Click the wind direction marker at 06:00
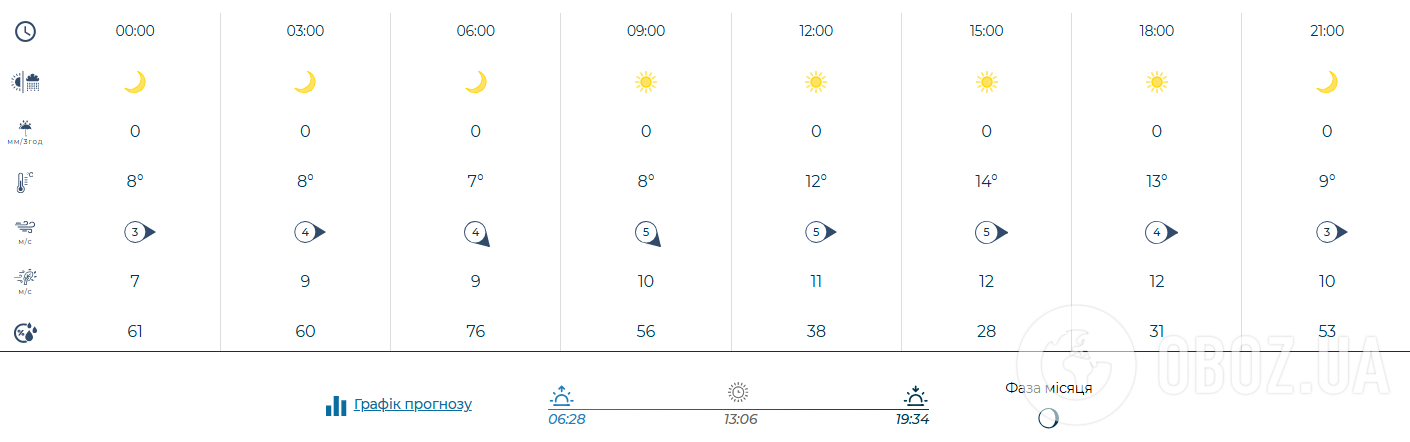Viewport: 1410px width, 442px height. 477,233
